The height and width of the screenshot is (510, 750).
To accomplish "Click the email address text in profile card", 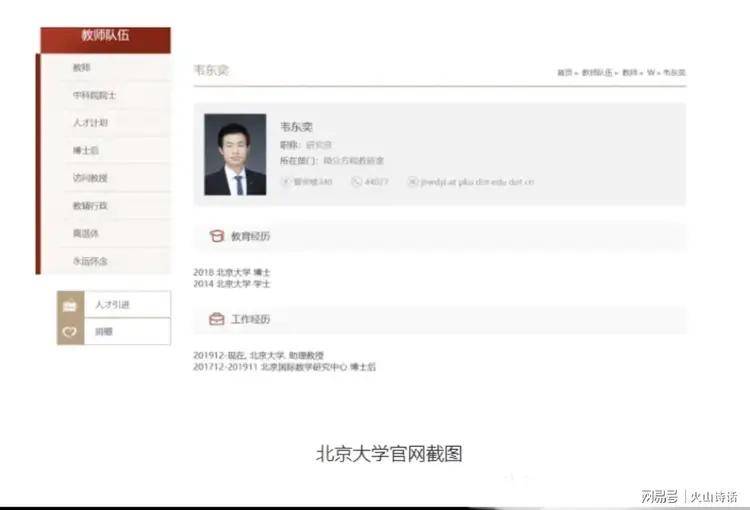I will click(477, 182).
